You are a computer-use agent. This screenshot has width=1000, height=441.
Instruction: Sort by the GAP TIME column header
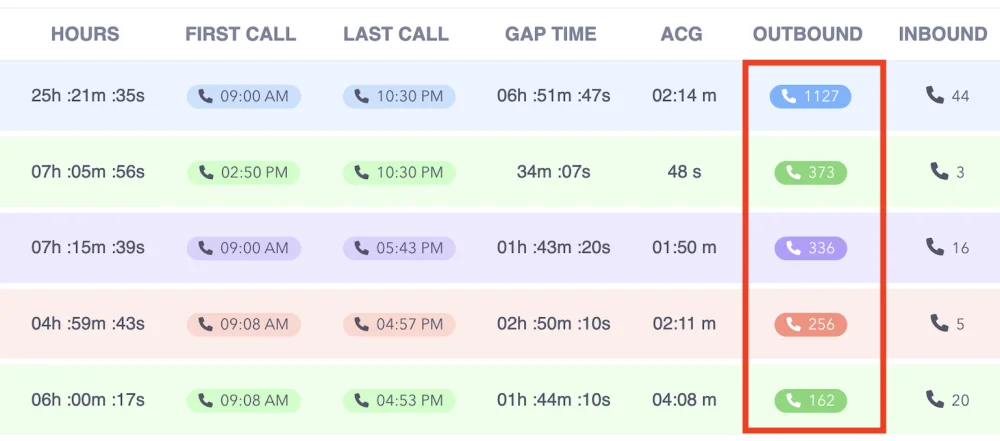click(553, 34)
